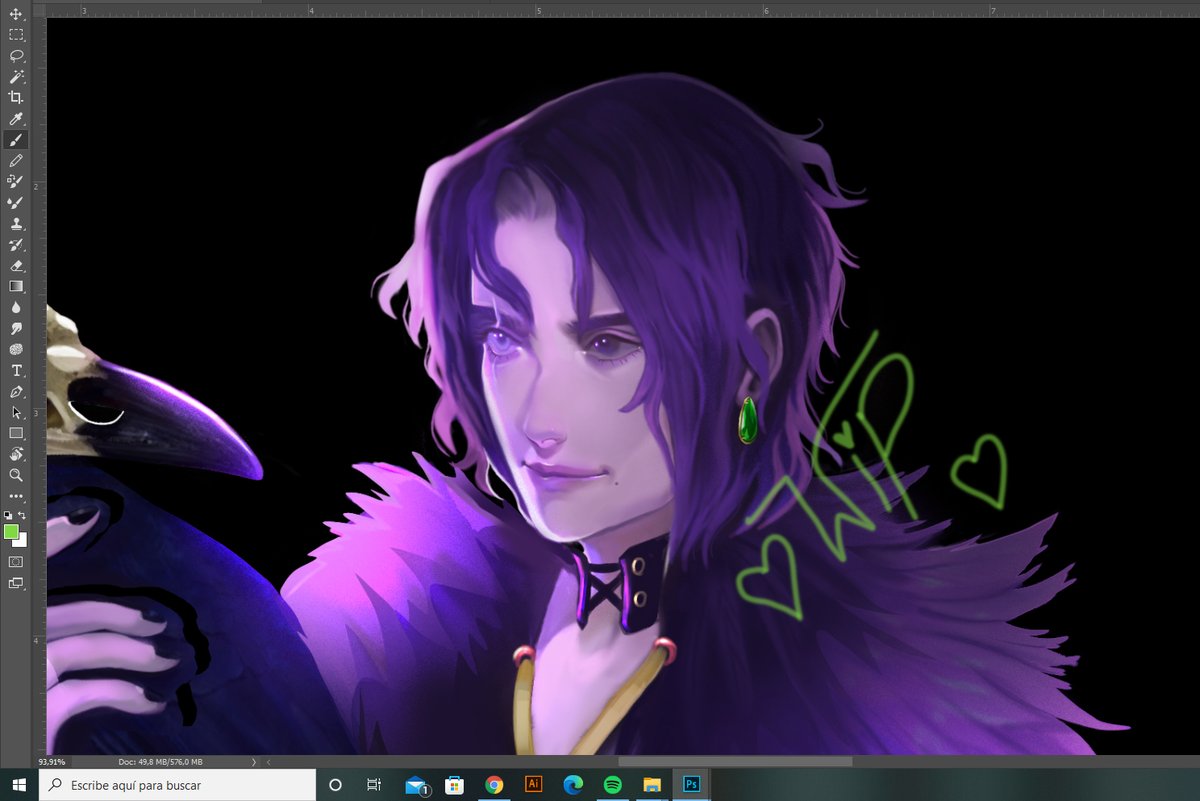Select the Brush tool
Viewport: 1200px width, 801px height.
click(x=16, y=140)
